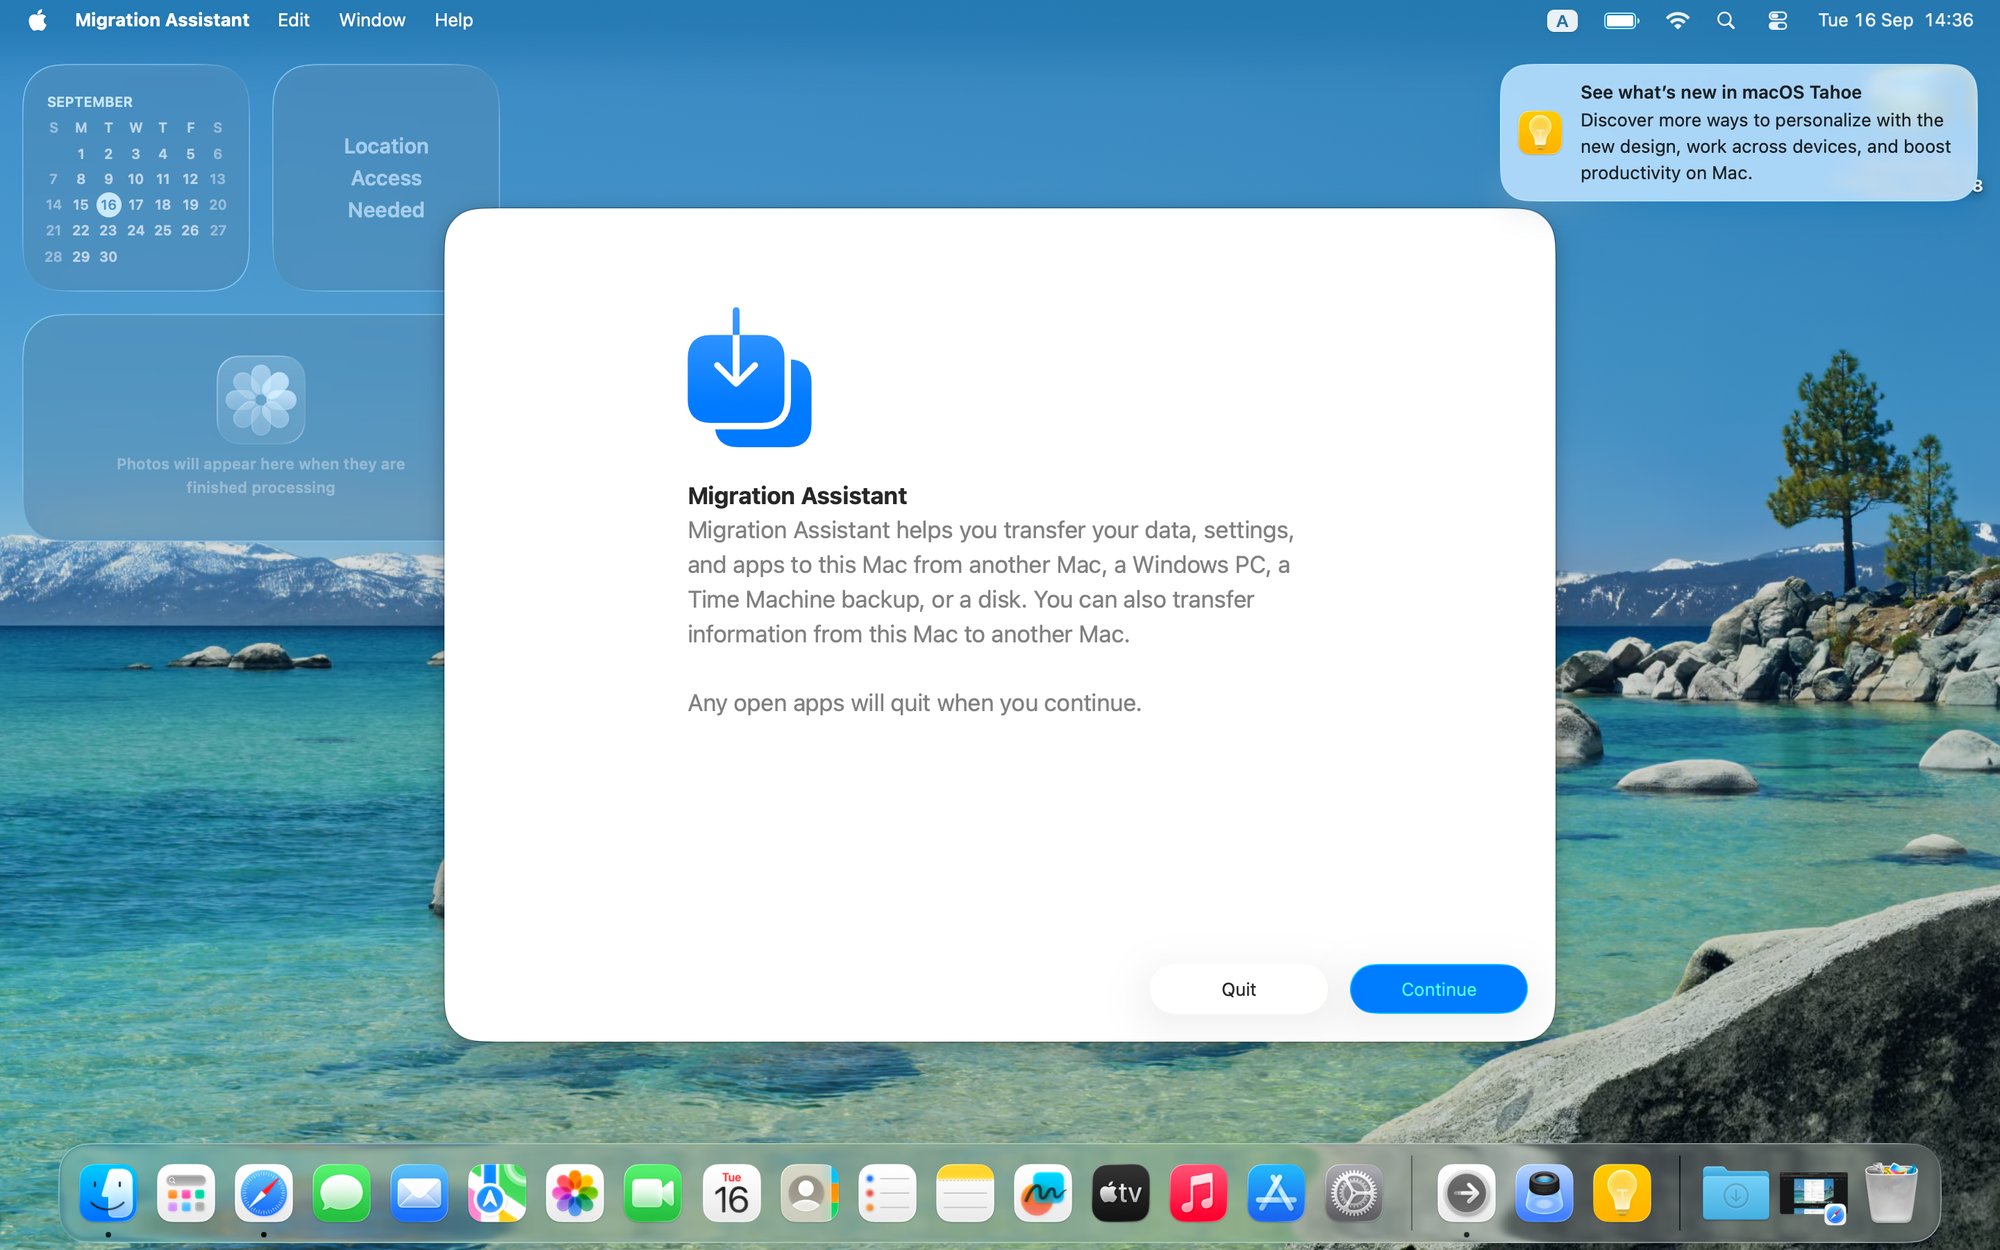
Task: Open Music from the Dock
Action: [x=1198, y=1193]
